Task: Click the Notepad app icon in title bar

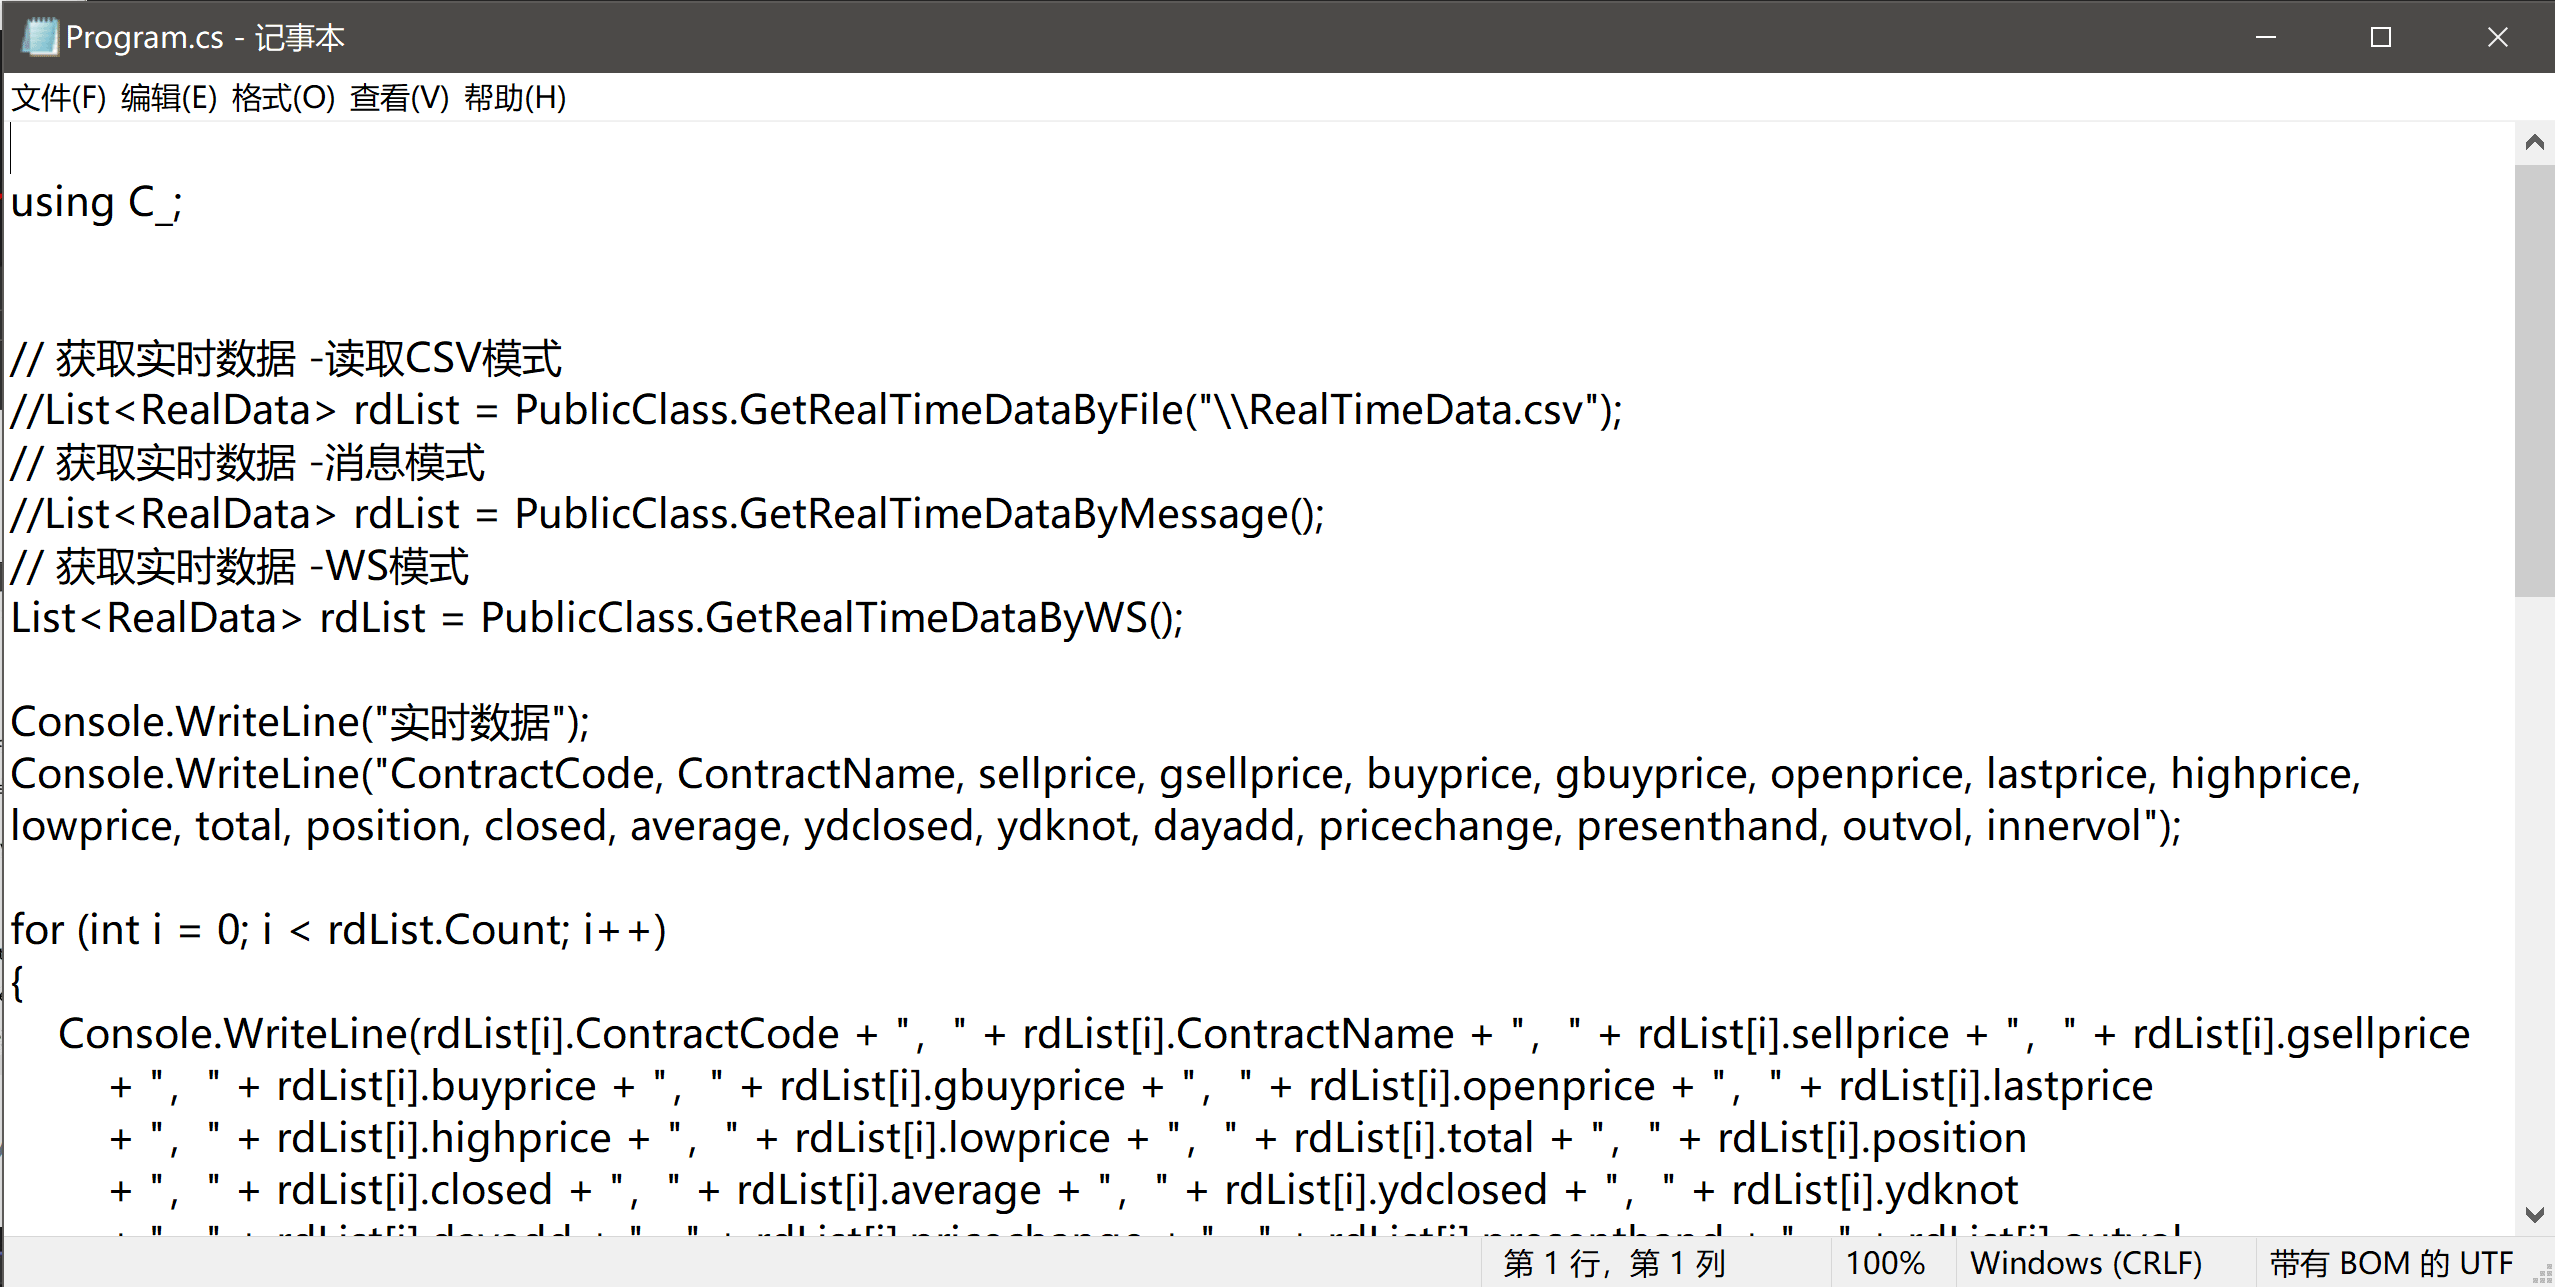Action: click(x=40, y=37)
